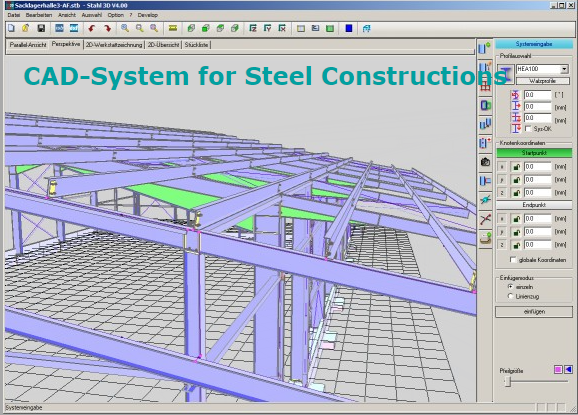Select the solid green cube display icon
The image size is (578, 415).
pyautogui.click(x=206, y=28)
